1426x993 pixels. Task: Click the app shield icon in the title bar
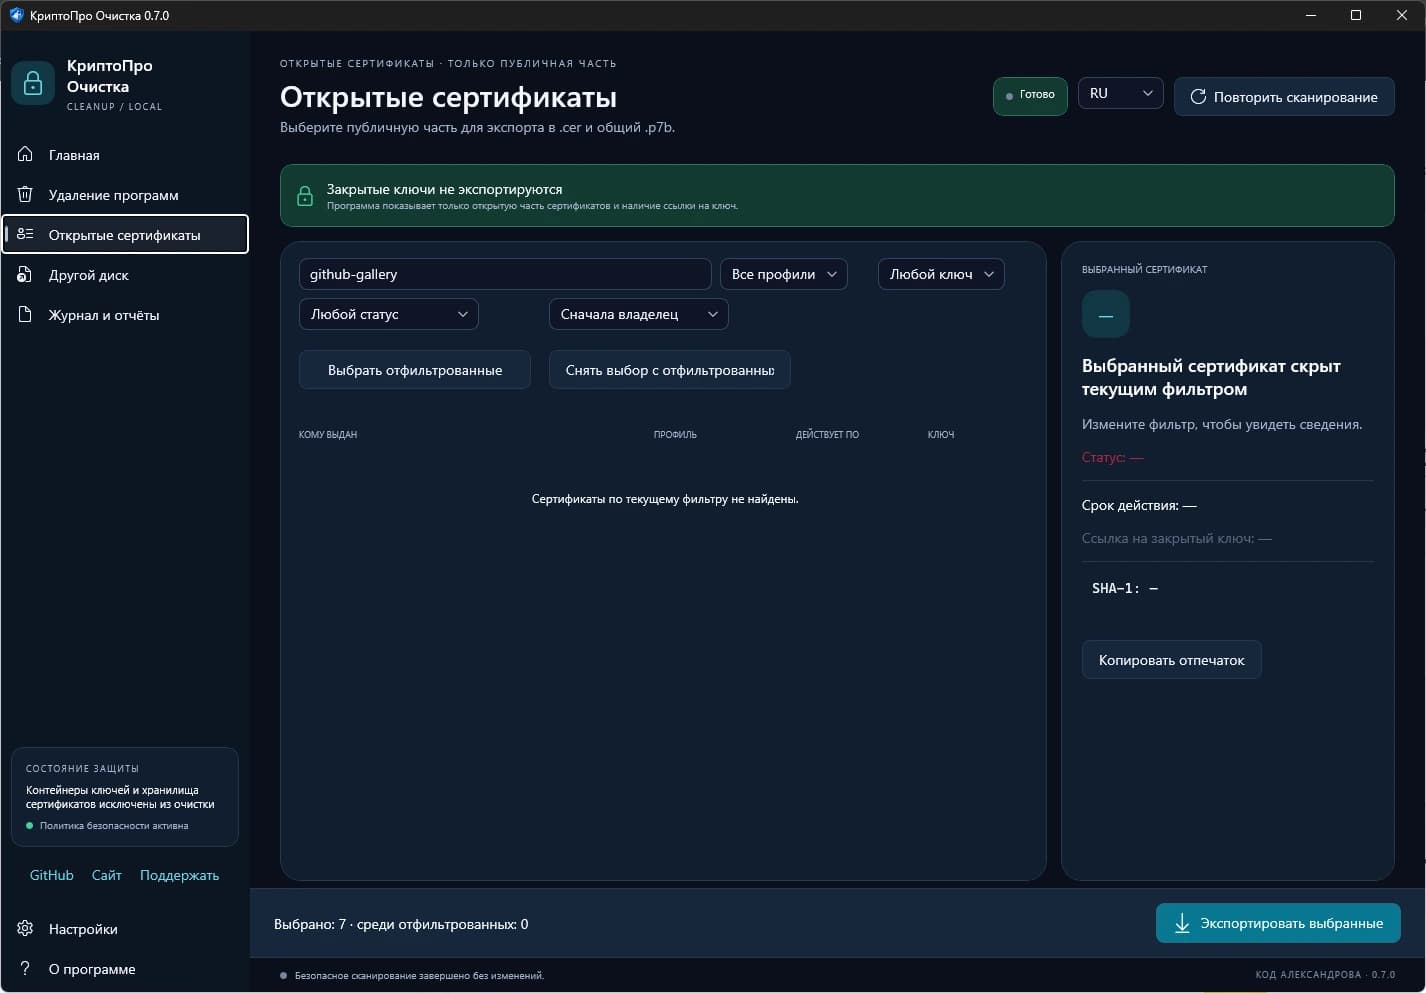[16, 15]
